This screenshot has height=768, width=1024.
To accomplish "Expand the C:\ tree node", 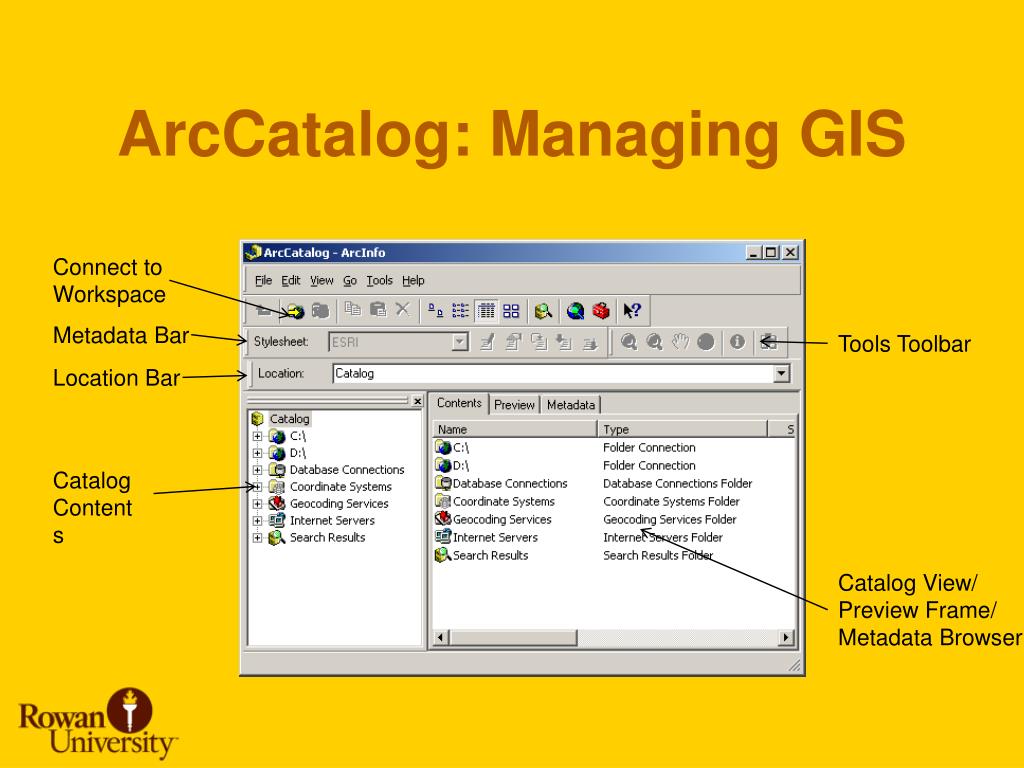I will pyautogui.click(x=257, y=436).
